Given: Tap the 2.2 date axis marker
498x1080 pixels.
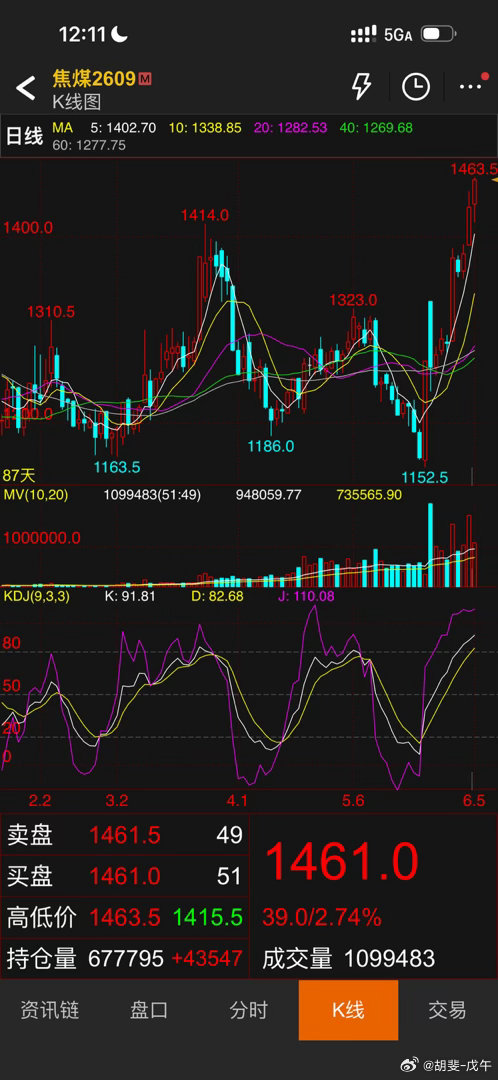Looking at the screenshot, I should [40, 800].
